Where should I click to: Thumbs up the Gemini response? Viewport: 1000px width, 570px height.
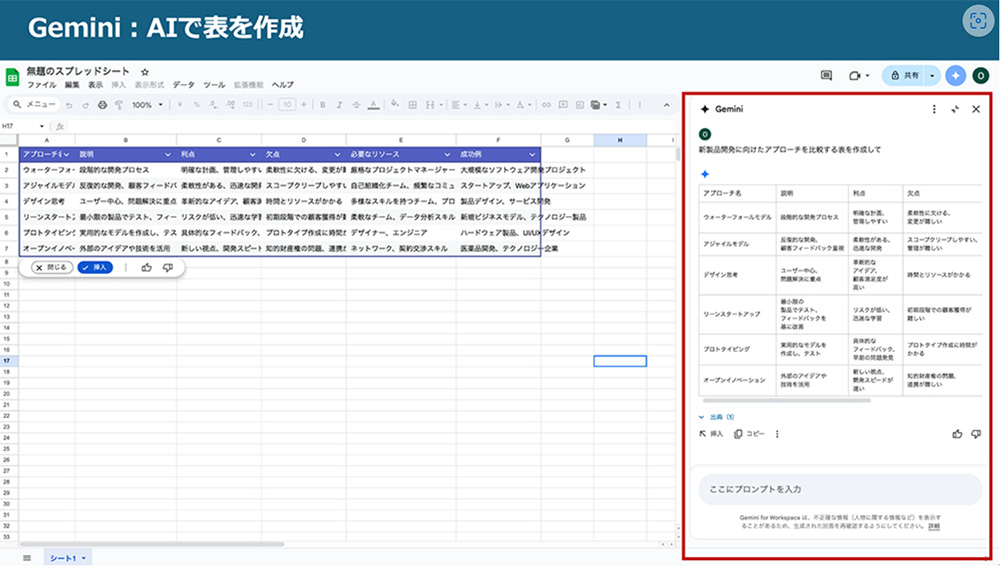click(957, 434)
